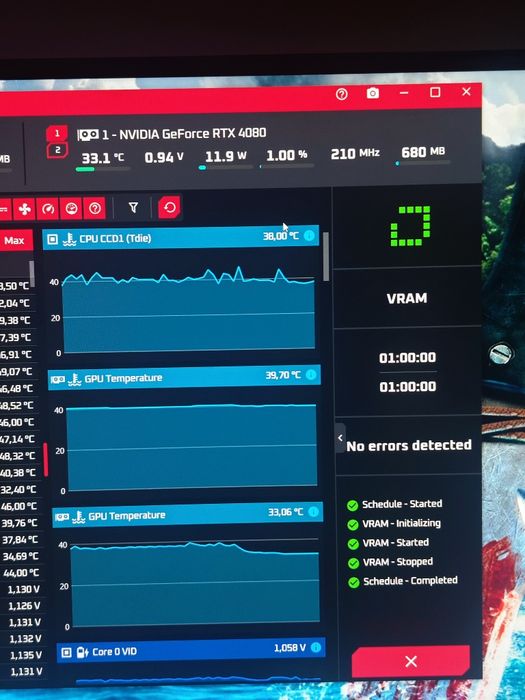Screen dimensions: 525x700
Task: Click the first gauge toolbar icon beside the fan
Action: click(48, 208)
